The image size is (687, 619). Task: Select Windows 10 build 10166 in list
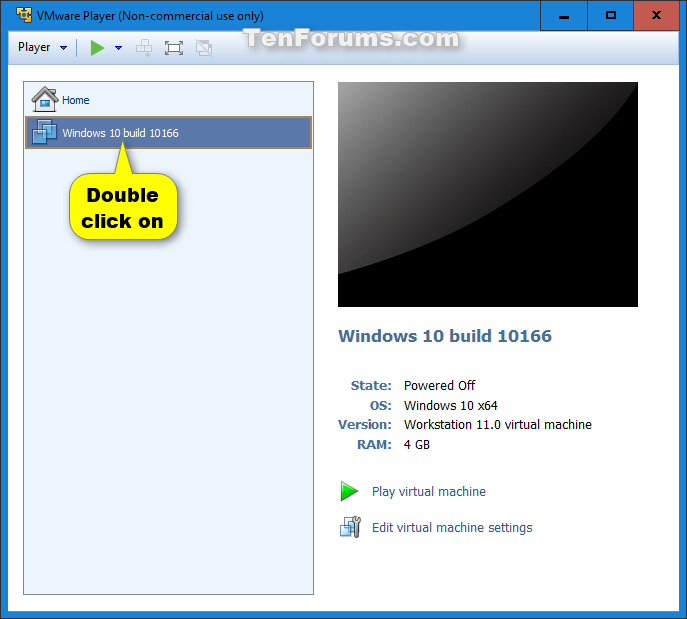(x=168, y=132)
